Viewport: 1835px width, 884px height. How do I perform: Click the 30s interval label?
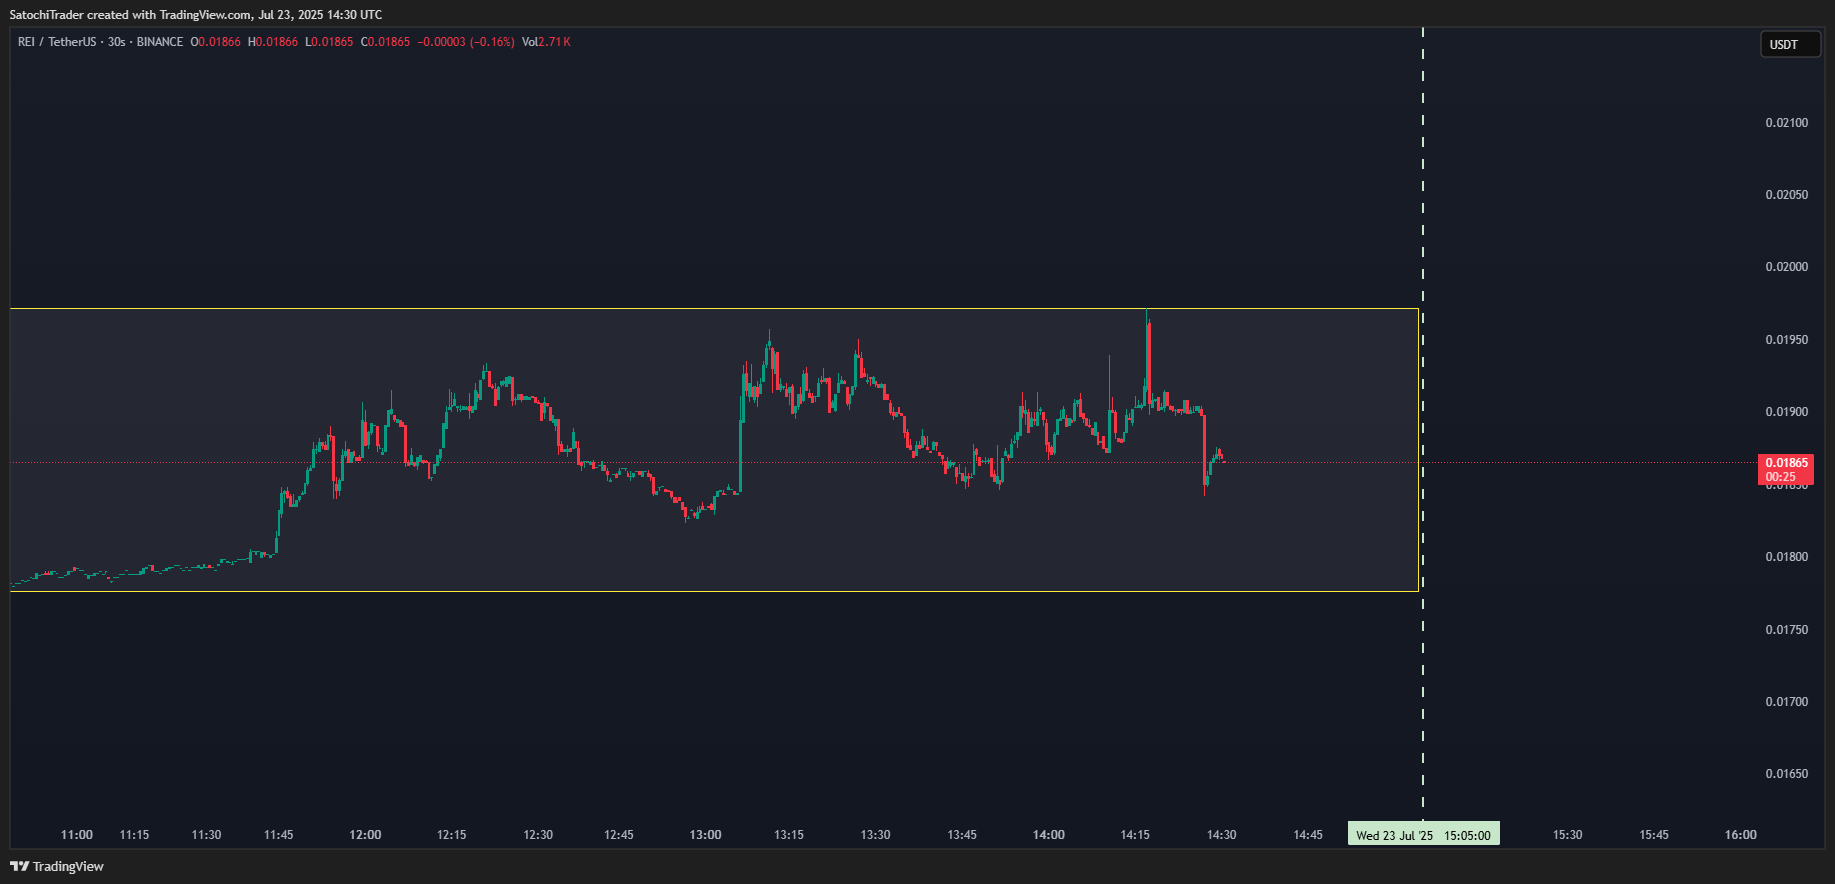[x=116, y=42]
